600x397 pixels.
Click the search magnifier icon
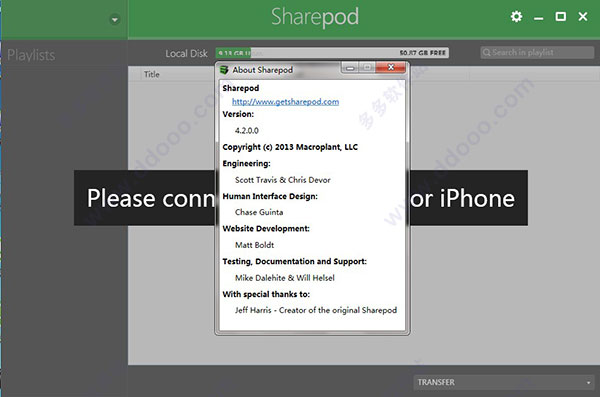pos(486,52)
